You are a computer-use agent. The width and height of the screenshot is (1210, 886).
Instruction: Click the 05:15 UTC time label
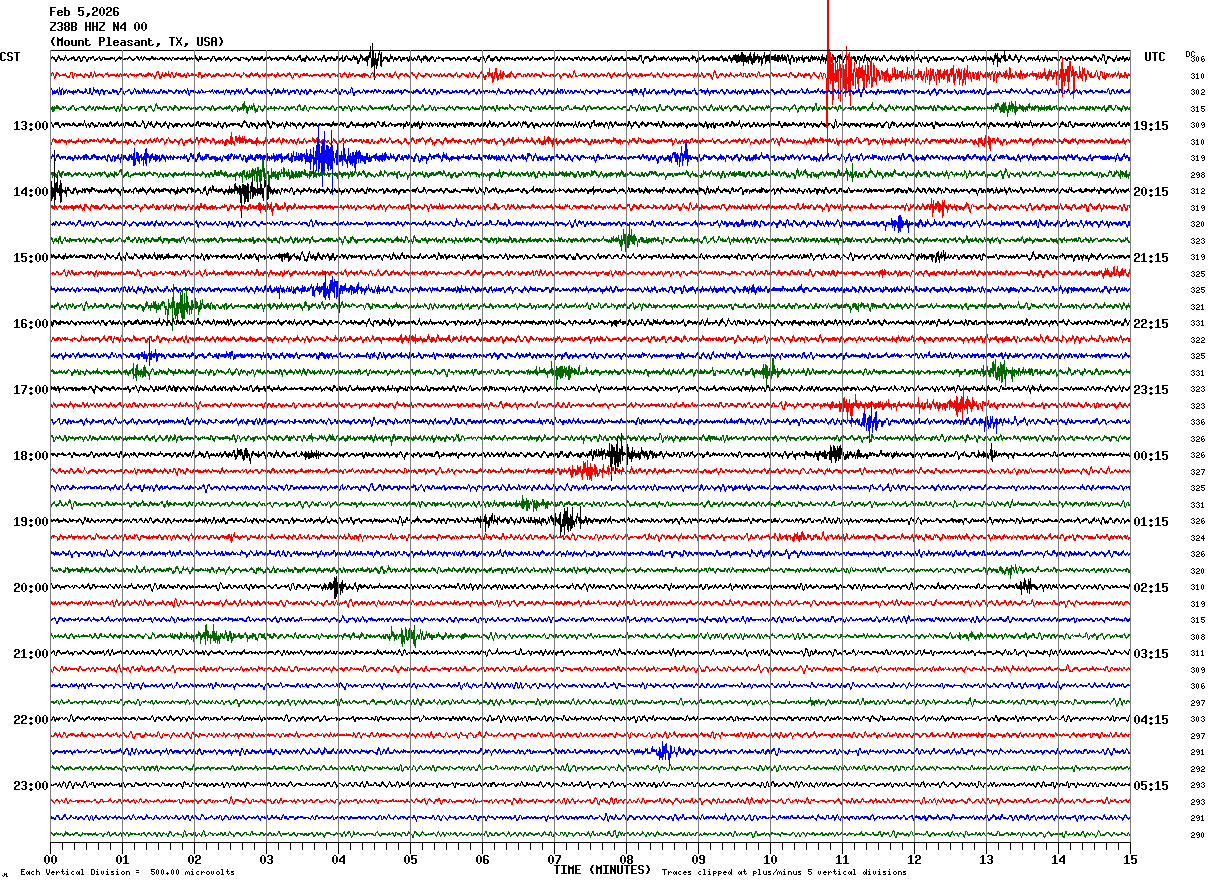[1151, 786]
